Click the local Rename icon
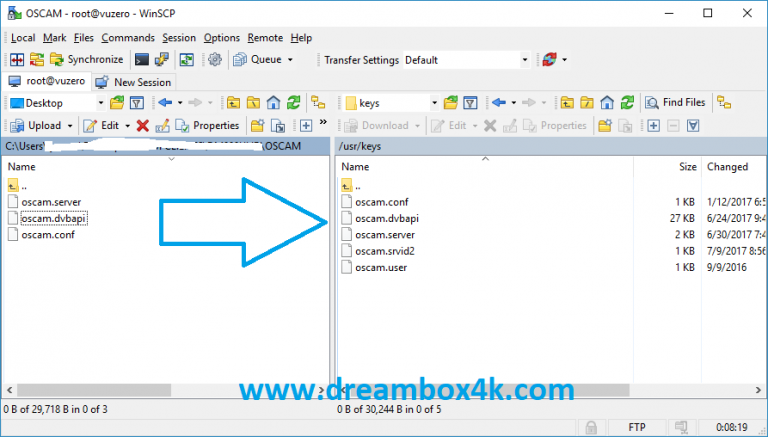768x437 pixels. (162, 126)
